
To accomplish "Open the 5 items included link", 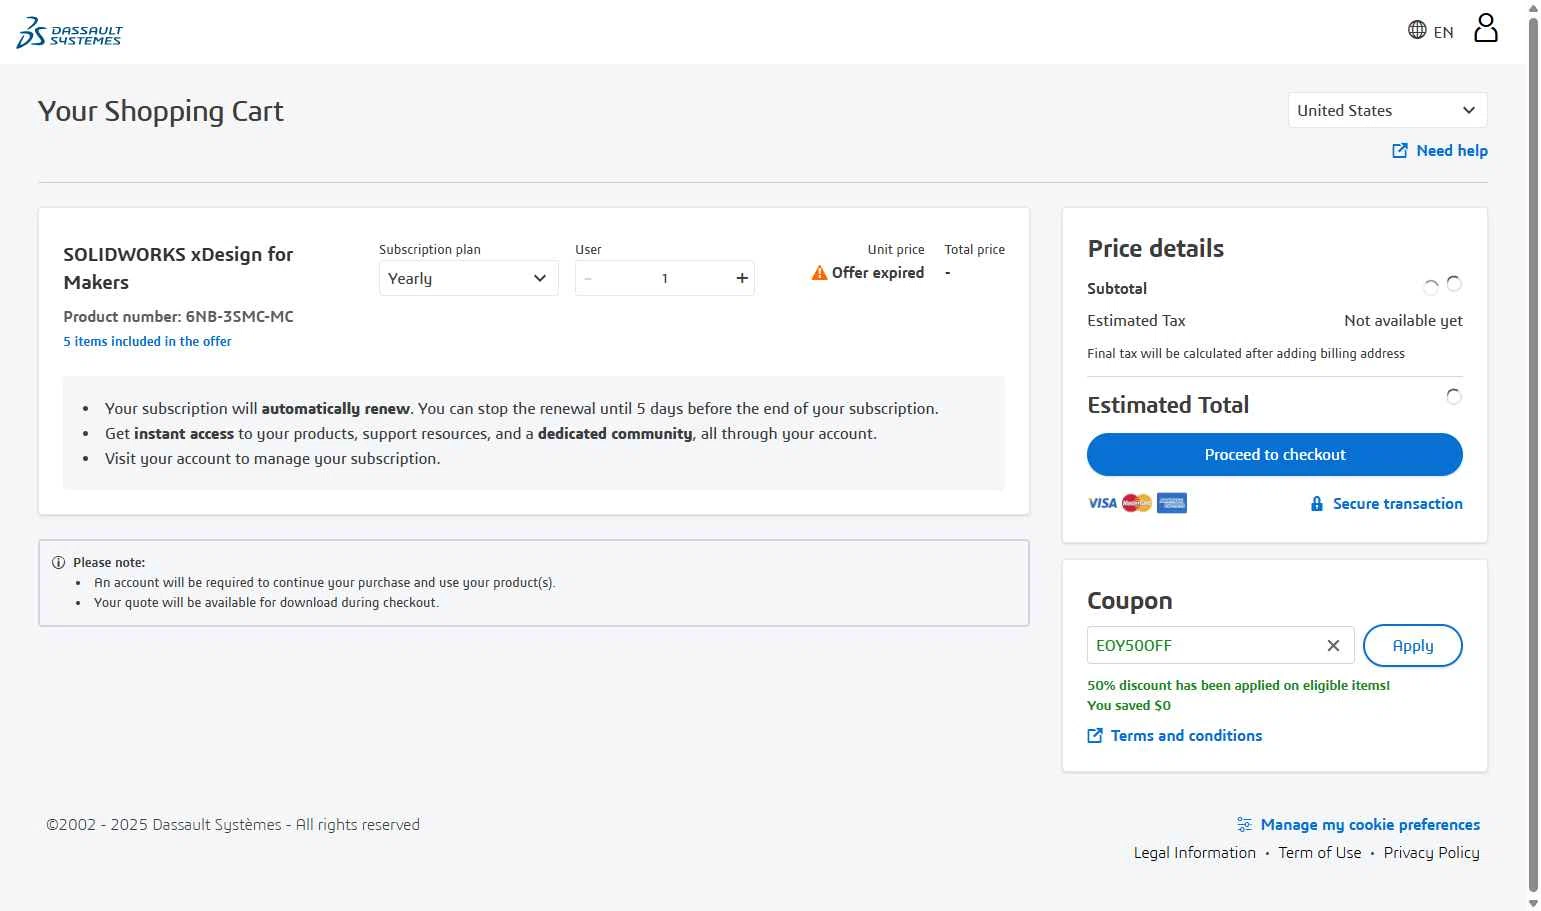I will (x=147, y=342).
